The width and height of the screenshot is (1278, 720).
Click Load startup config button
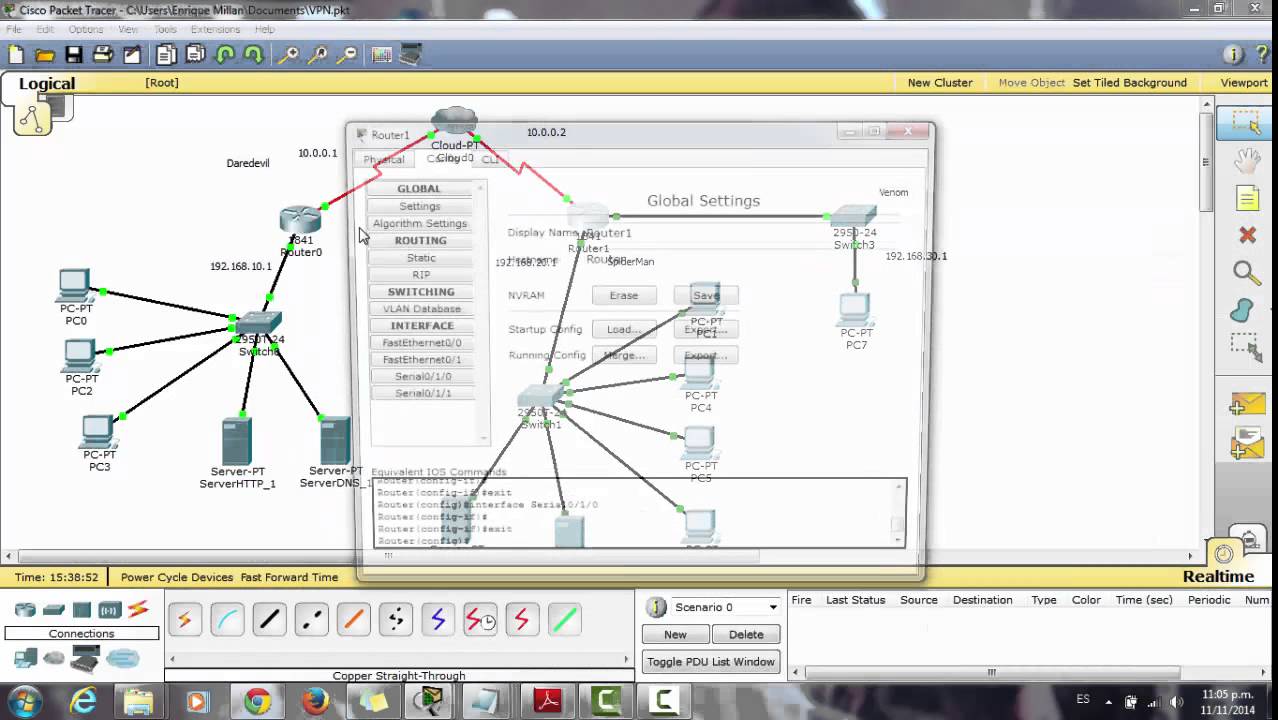[624, 329]
